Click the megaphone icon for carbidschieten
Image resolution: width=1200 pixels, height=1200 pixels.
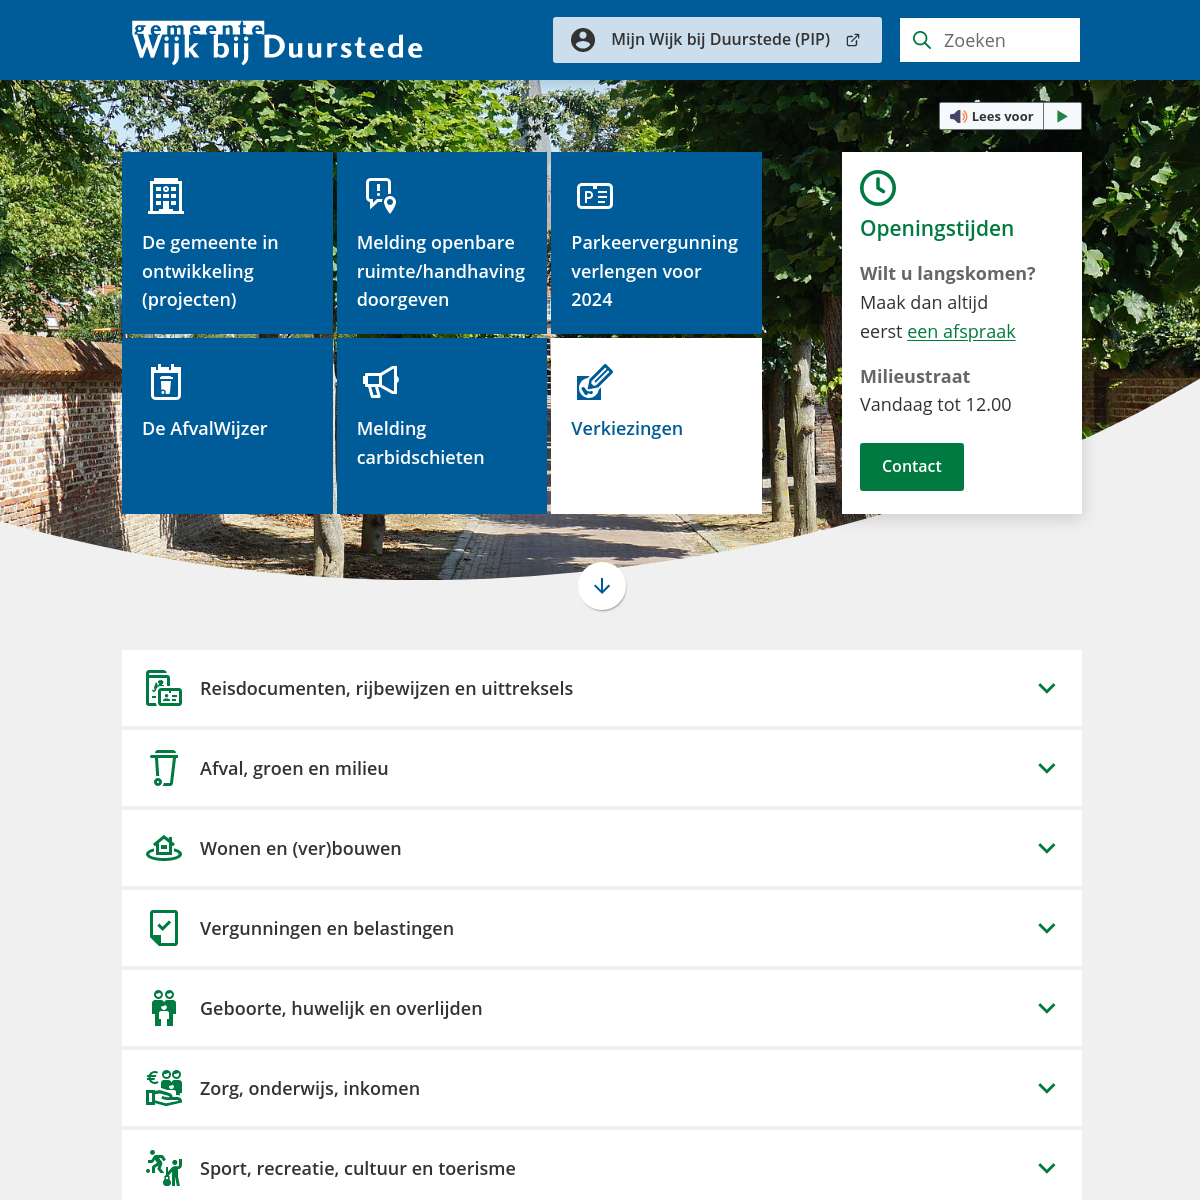[x=381, y=381]
